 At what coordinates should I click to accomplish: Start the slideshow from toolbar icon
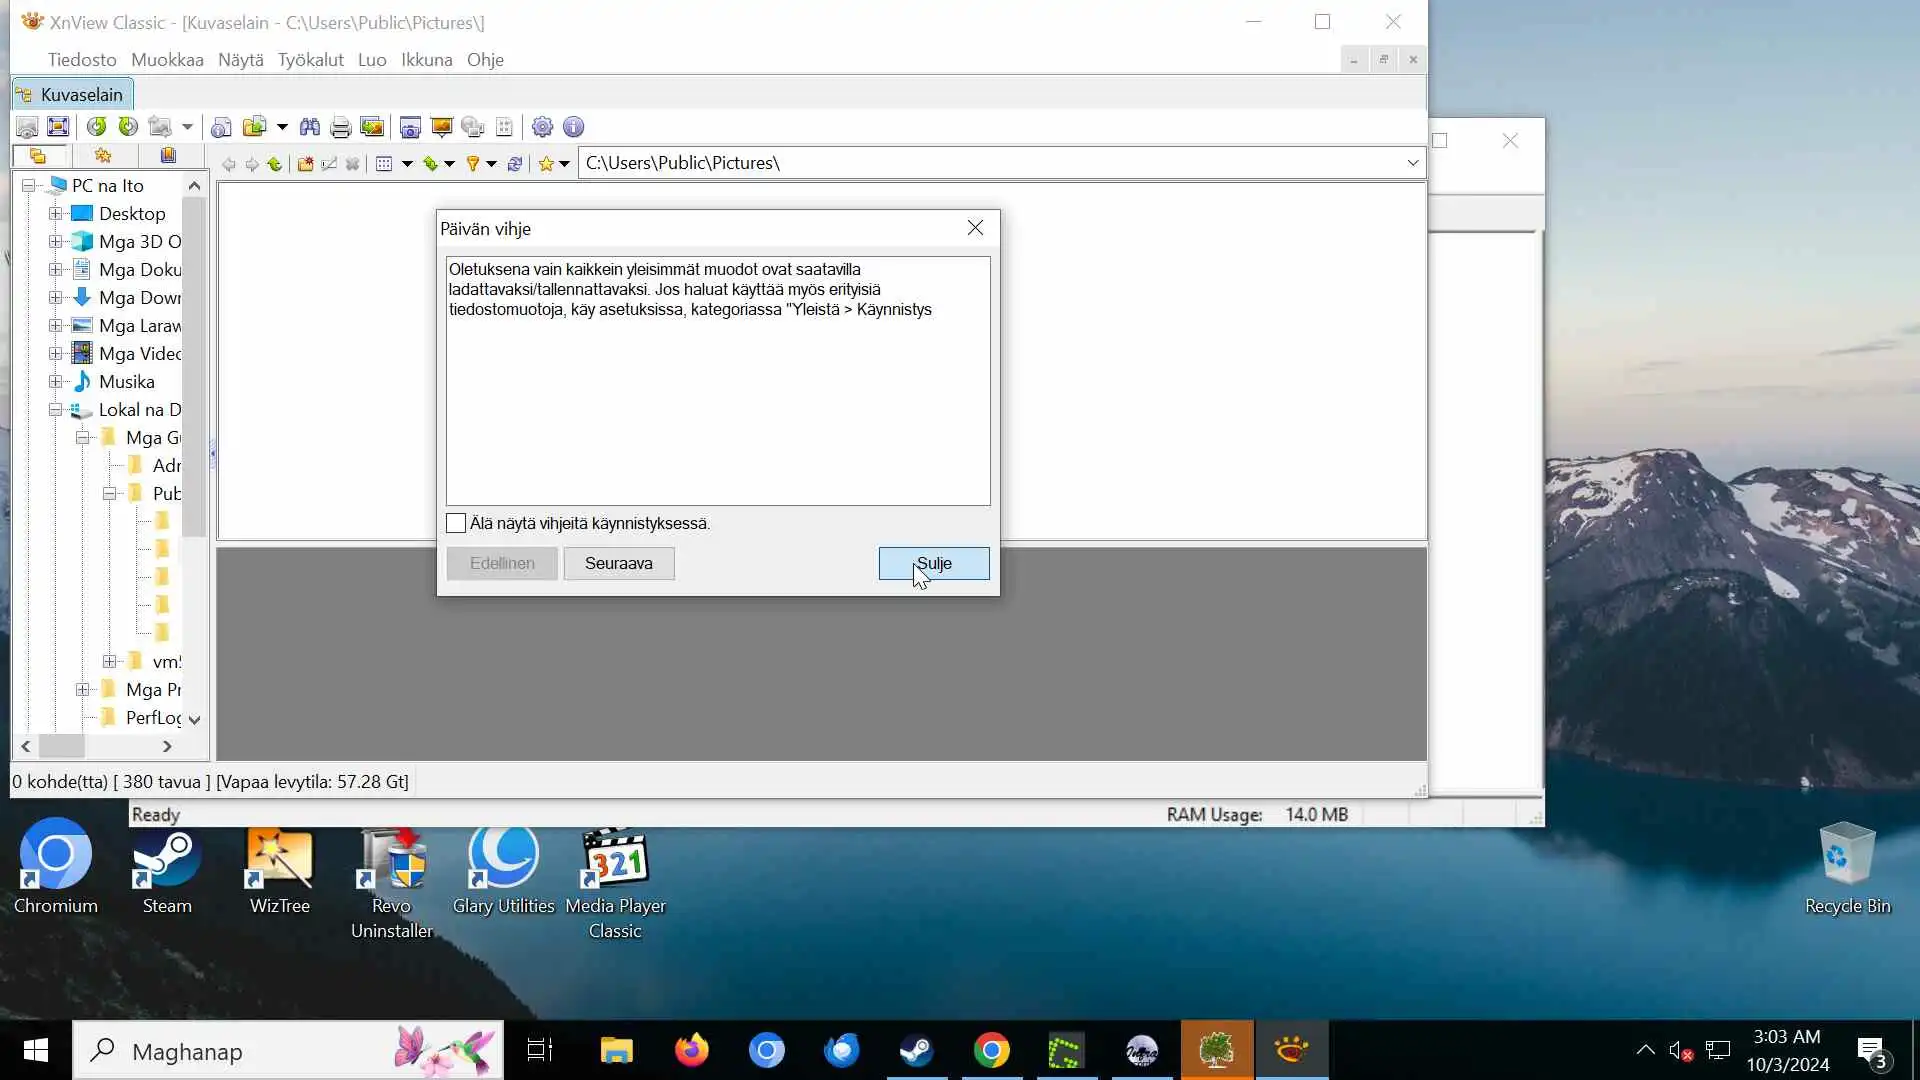tap(441, 127)
